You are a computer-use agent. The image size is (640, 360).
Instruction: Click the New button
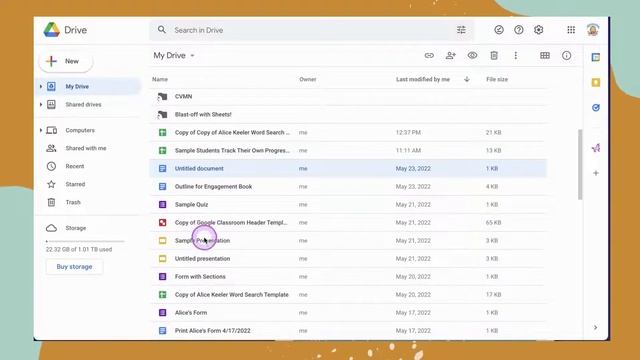click(x=66, y=61)
